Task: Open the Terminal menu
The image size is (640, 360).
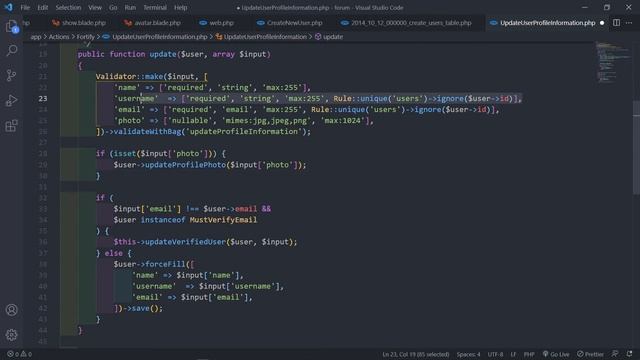Action: tap(155, 8)
